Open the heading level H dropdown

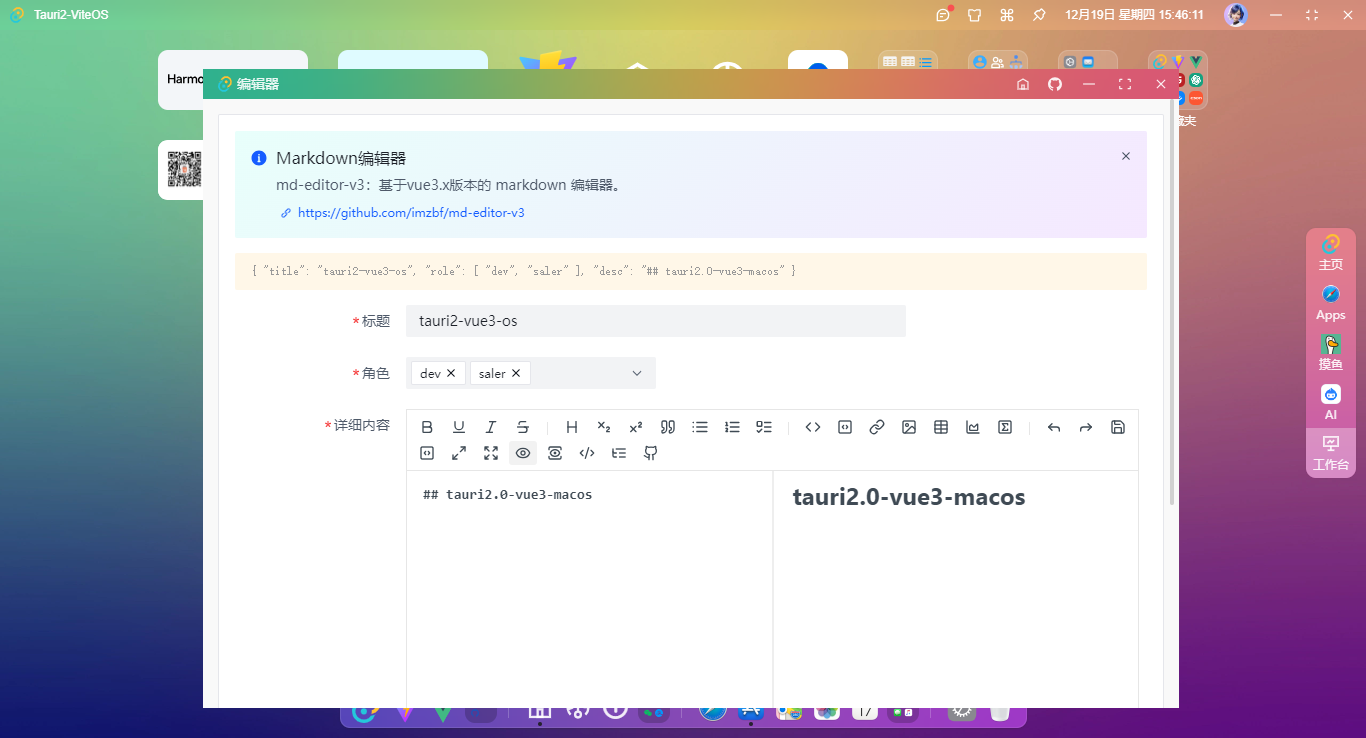[572, 427]
